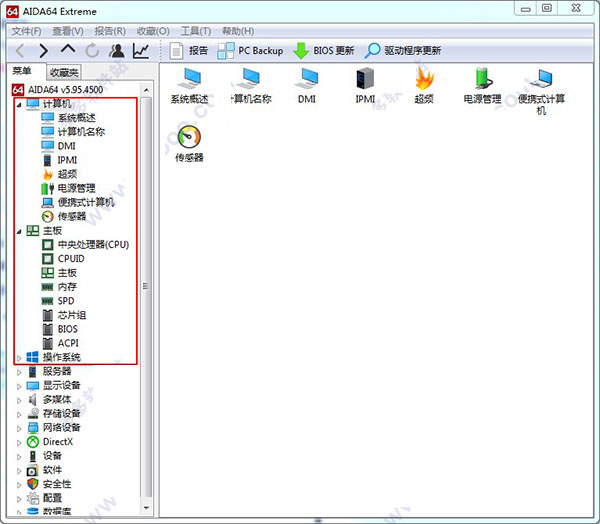This screenshot has width=600, height=524.
Task: Click the forward navigation arrow
Action: coord(44,51)
